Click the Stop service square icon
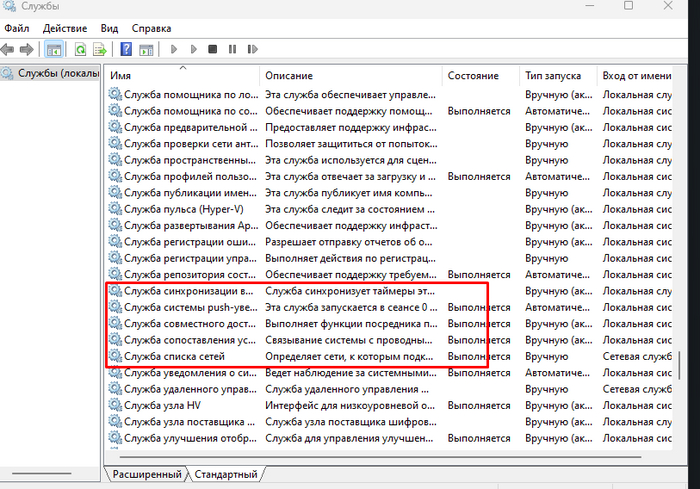Viewport: 700px width, 489px height. (x=212, y=49)
